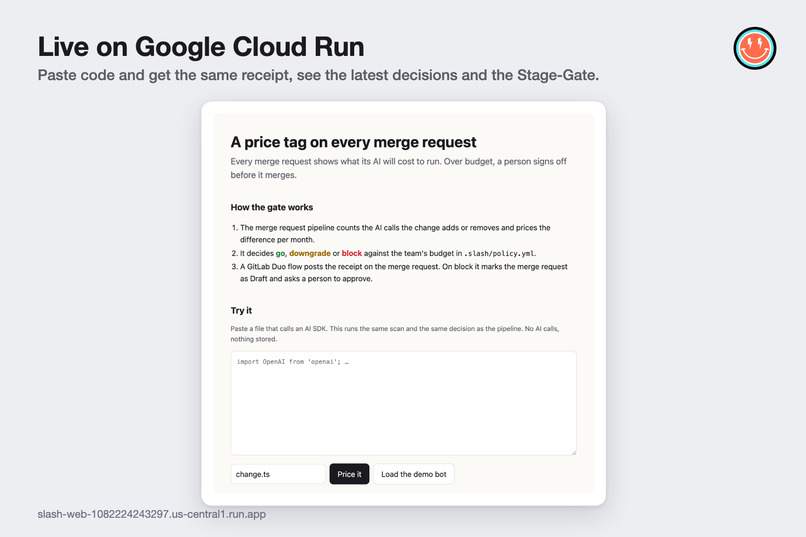Click the 'Every merge request shows' description
Screen dimensions: 806x537
tap(398, 168)
